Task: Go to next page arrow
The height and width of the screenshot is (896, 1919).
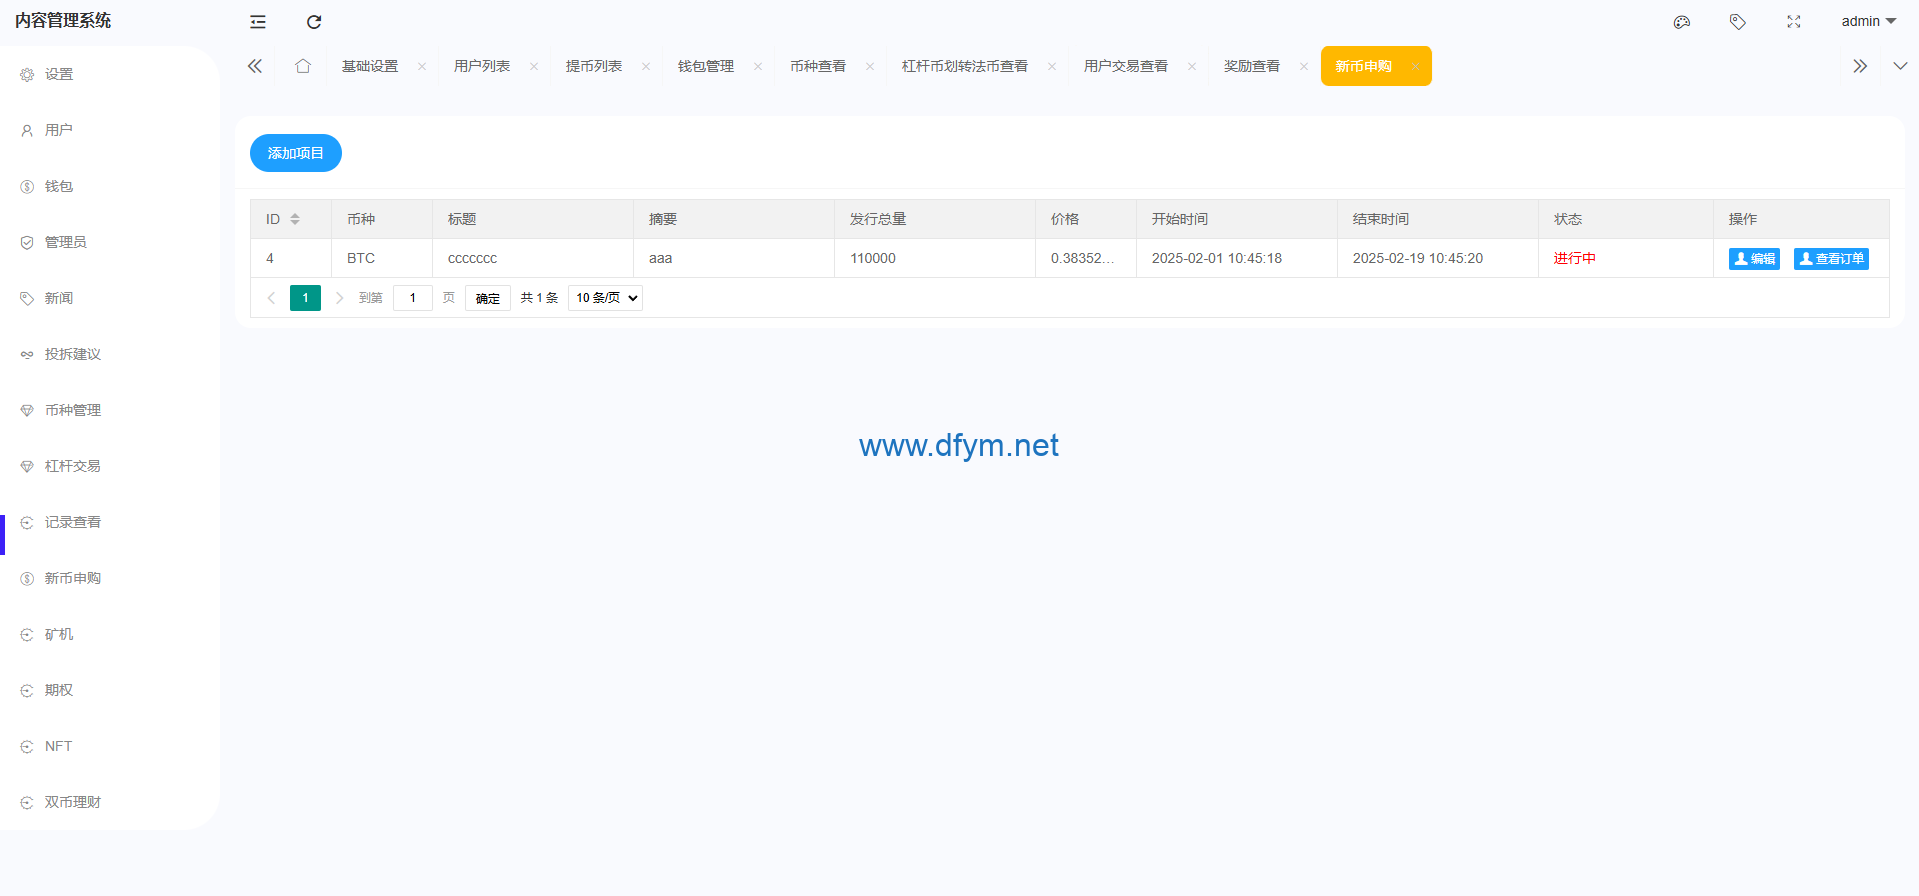Action: coord(340,298)
